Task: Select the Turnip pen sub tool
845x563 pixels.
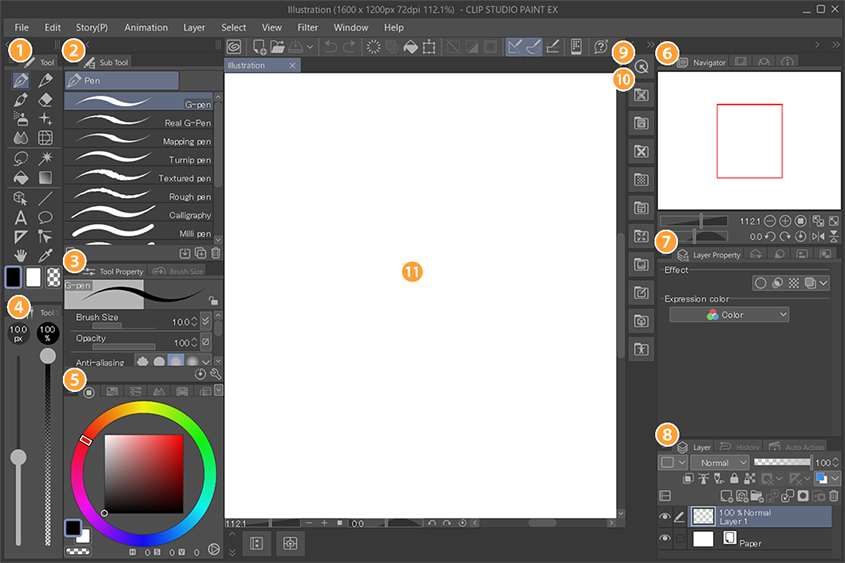Action: [138, 160]
